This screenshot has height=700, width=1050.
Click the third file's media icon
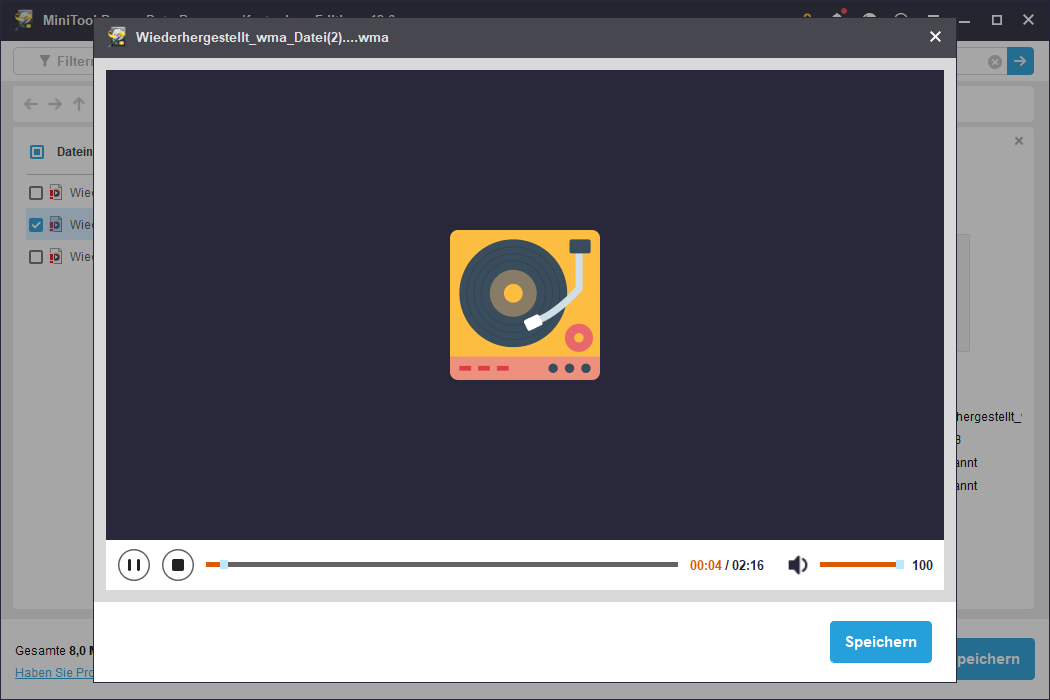pos(56,257)
